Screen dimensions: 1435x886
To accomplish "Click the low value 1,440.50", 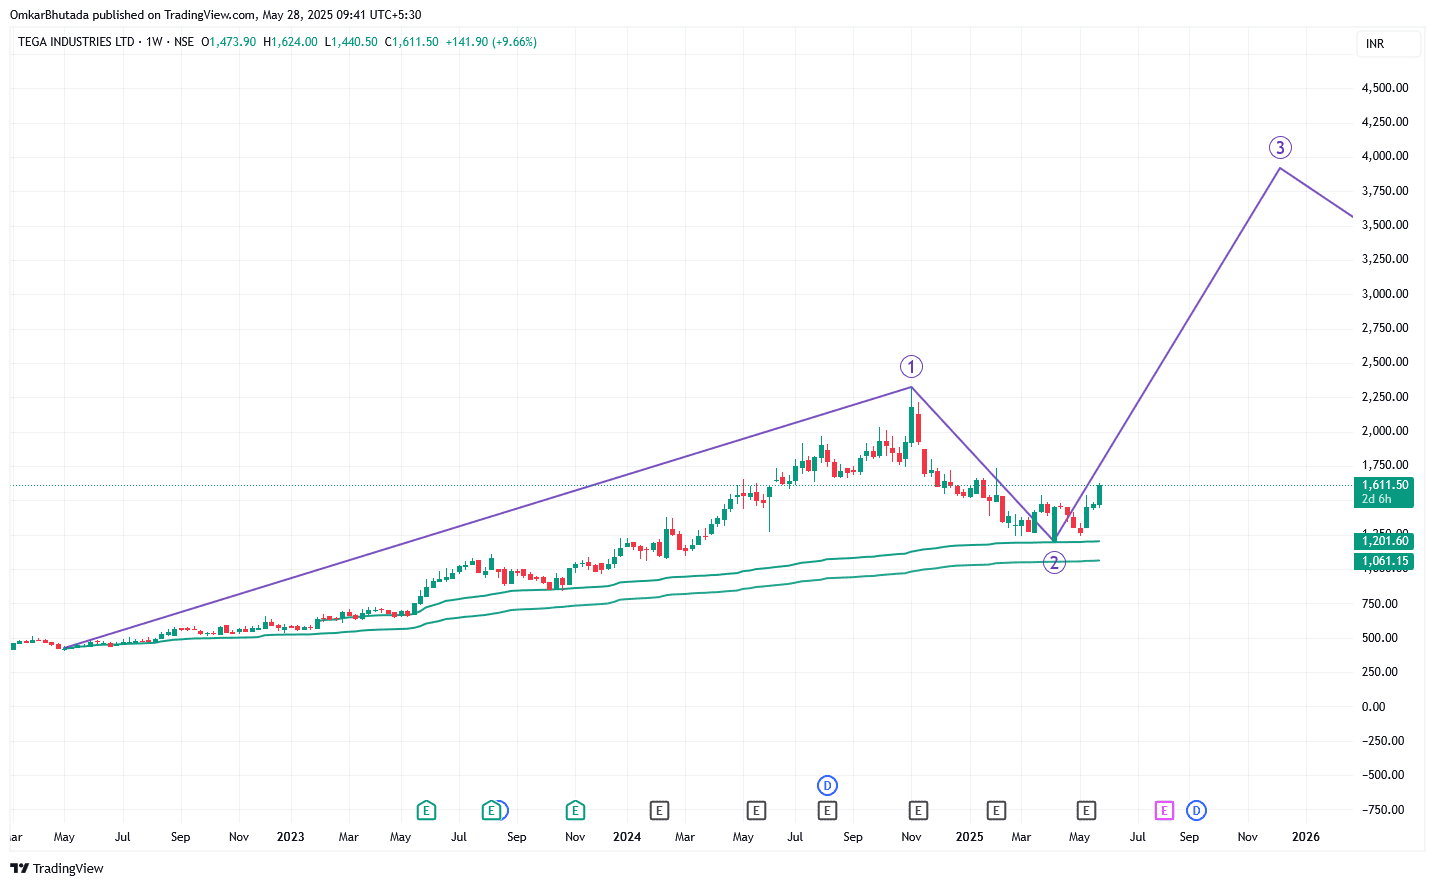I will 355,42.
